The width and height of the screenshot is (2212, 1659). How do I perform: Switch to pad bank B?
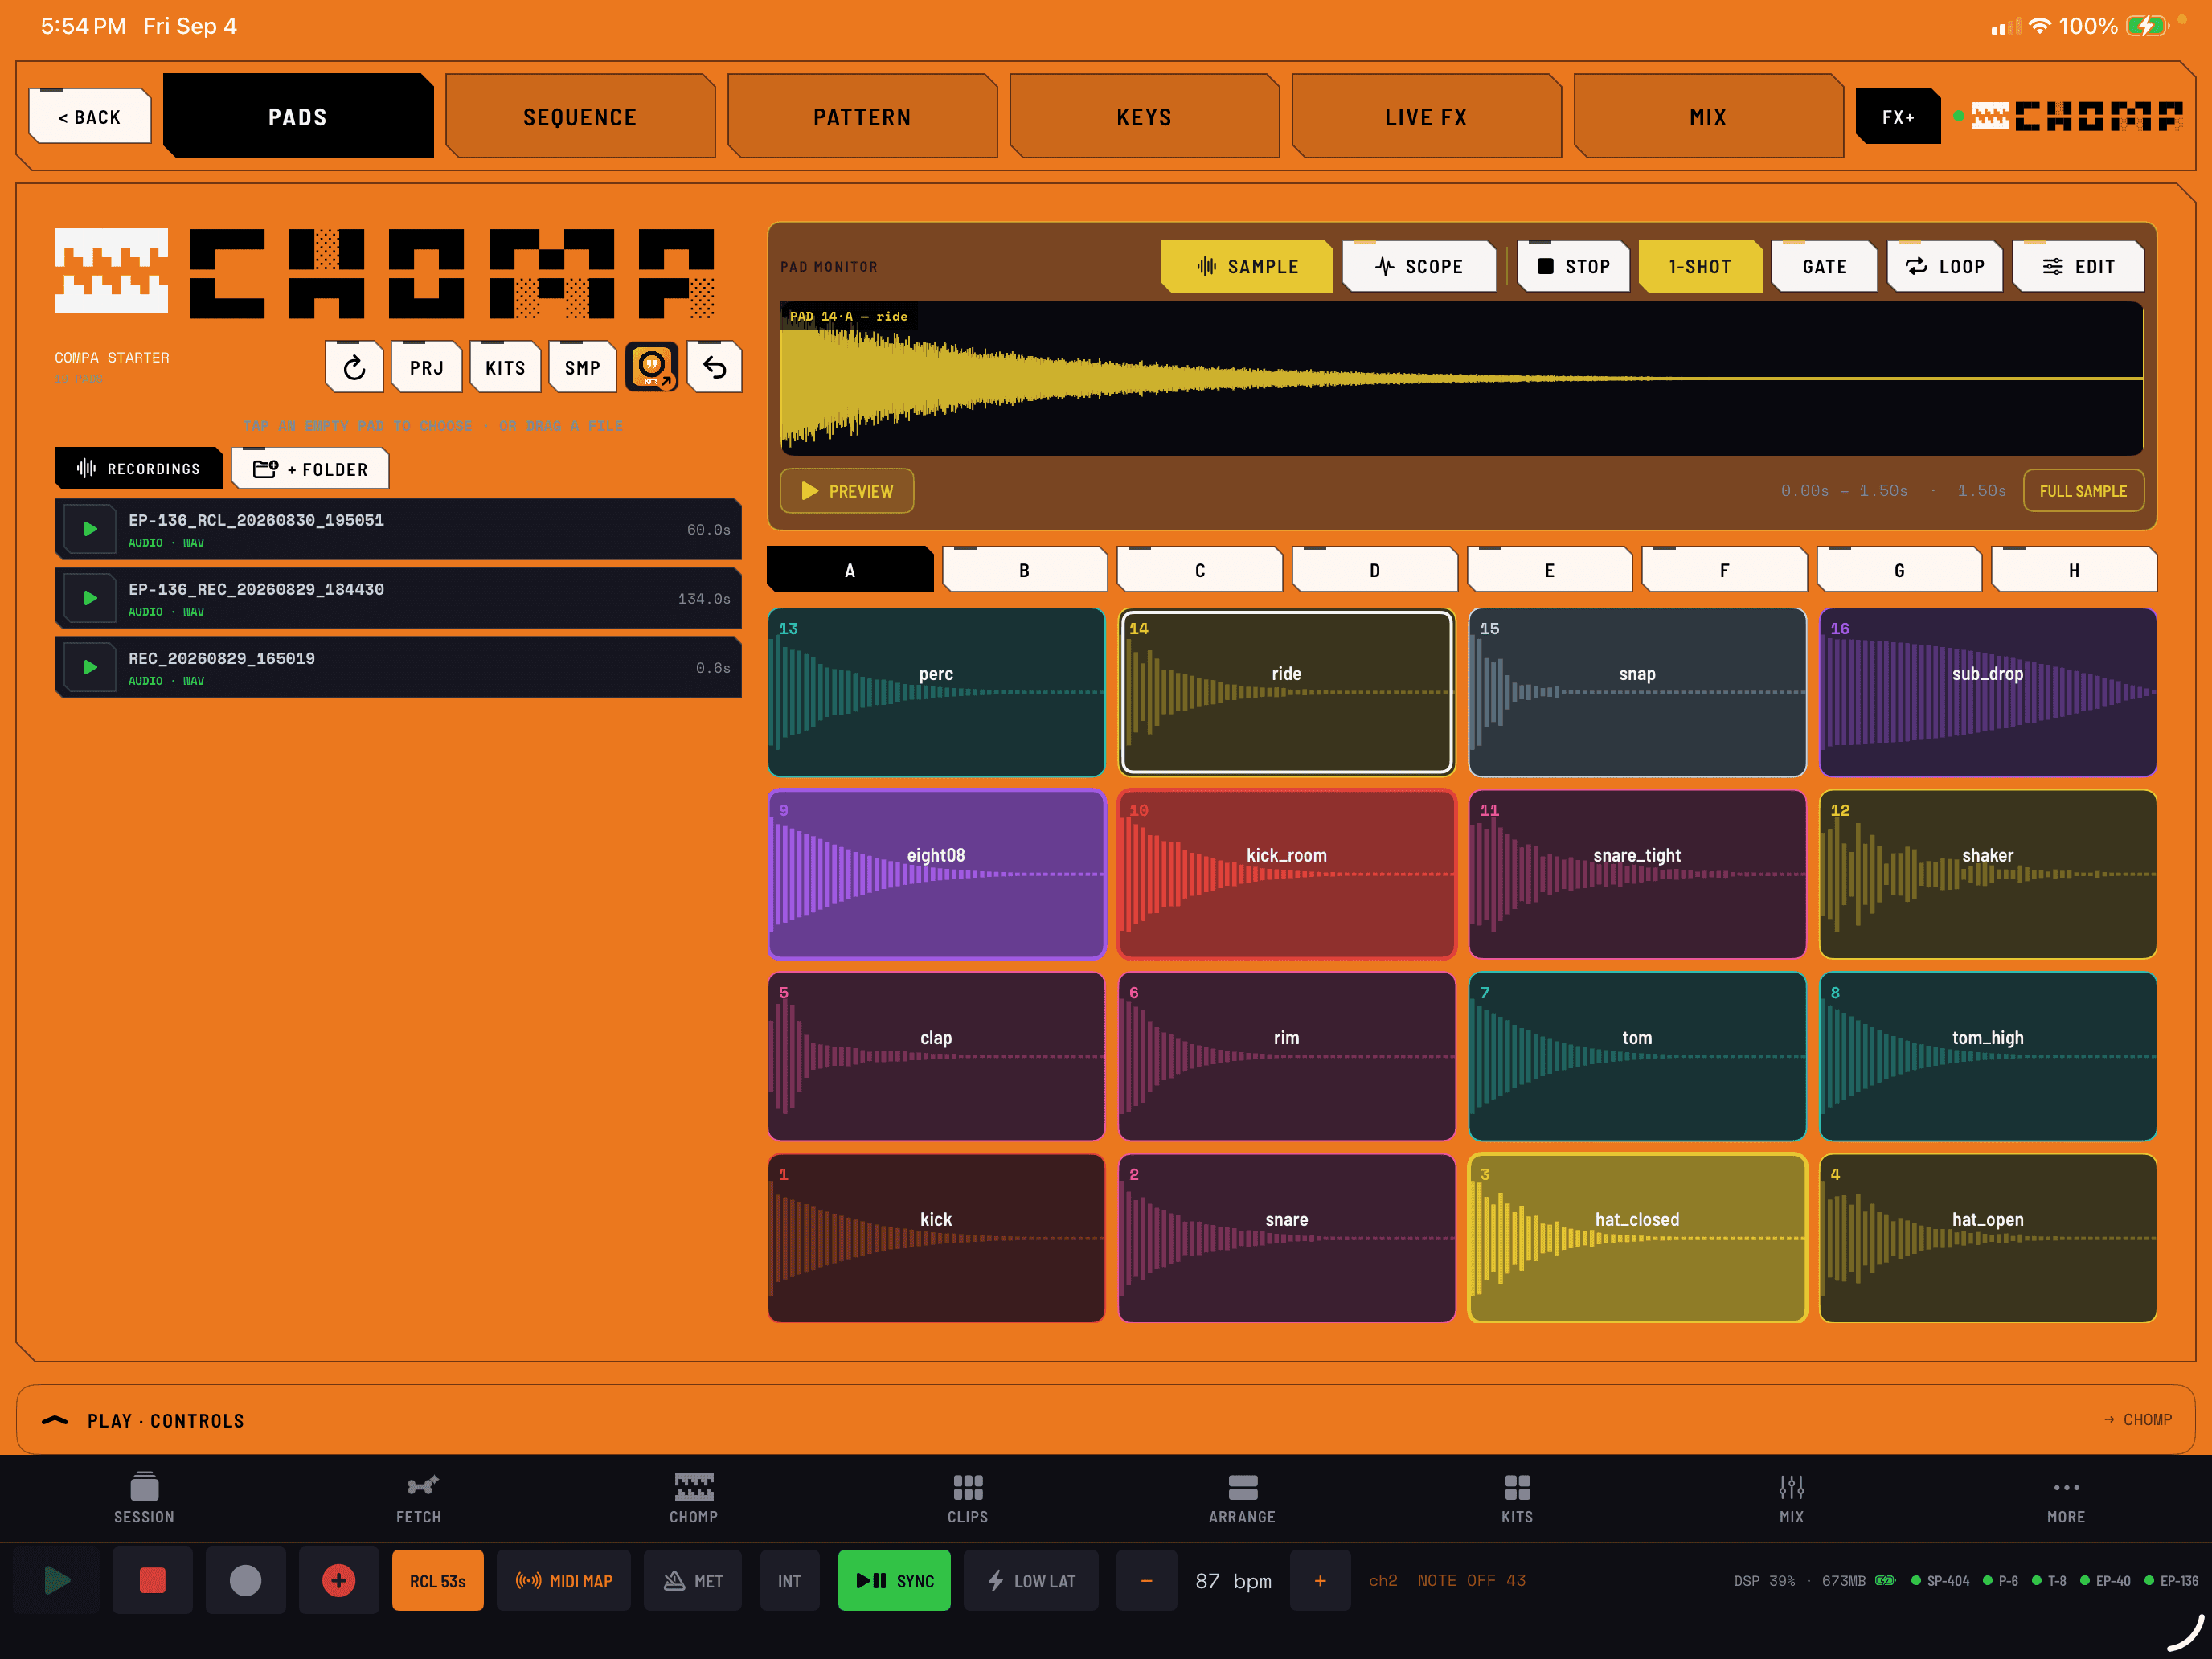click(1024, 570)
